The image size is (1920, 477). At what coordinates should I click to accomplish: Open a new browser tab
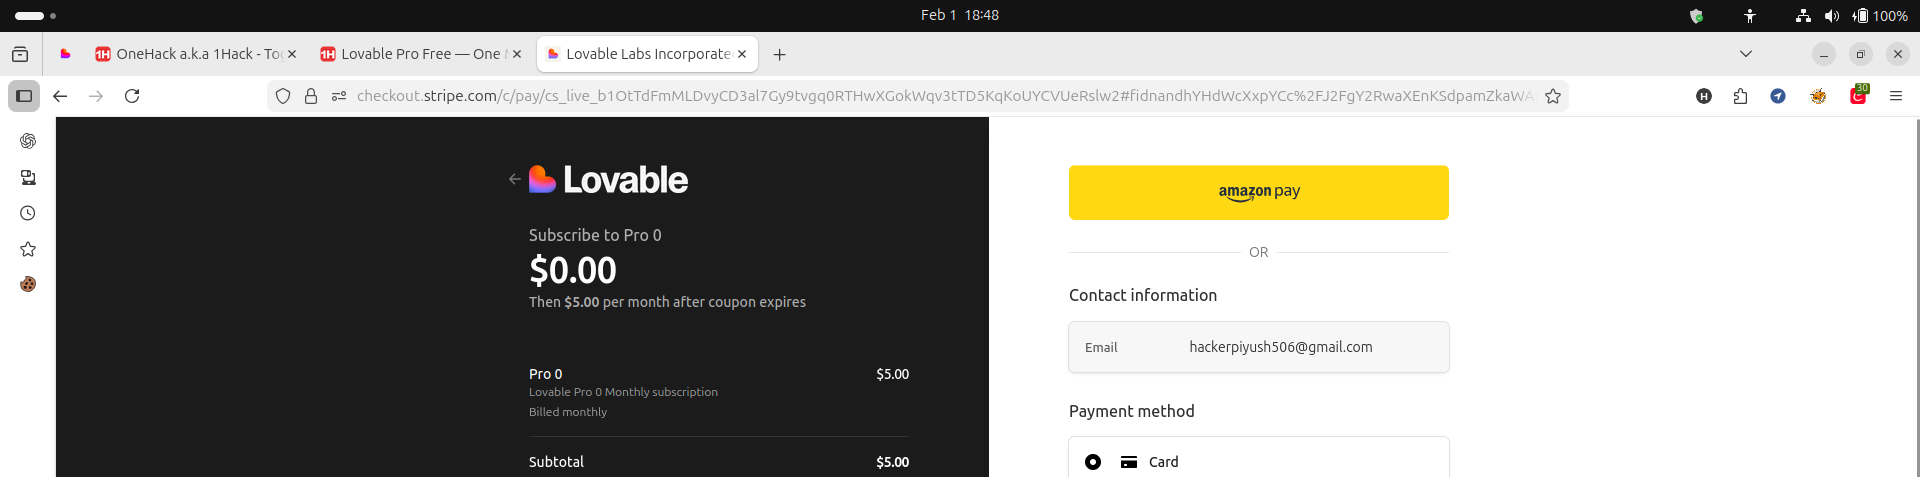click(x=780, y=54)
